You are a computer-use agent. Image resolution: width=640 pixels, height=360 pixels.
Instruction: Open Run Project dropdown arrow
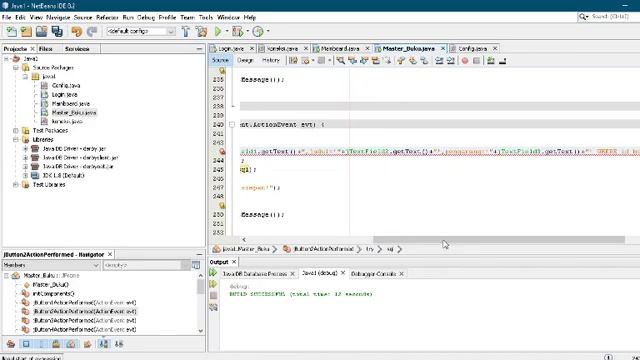pyautogui.click(x=227, y=31)
